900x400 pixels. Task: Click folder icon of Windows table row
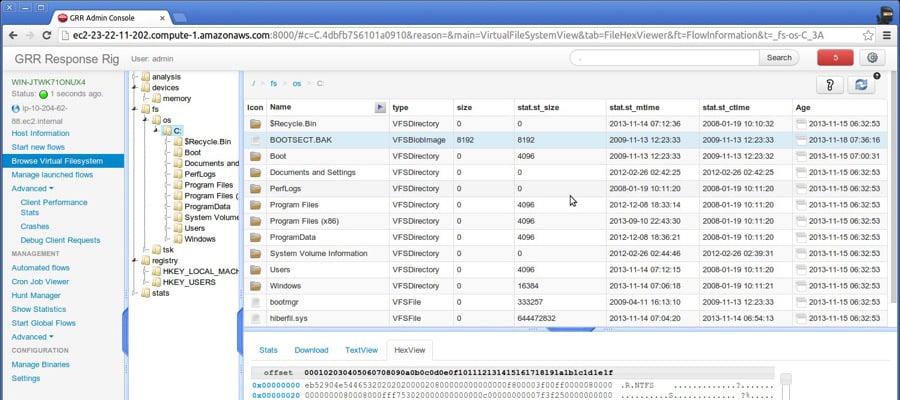point(255,286)
